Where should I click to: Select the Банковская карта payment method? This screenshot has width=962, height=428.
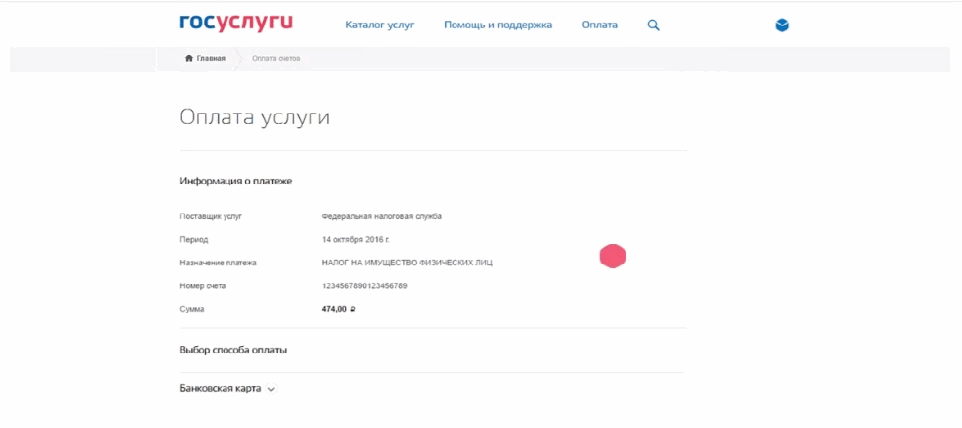pyautogui.click(x=220, y=388)
